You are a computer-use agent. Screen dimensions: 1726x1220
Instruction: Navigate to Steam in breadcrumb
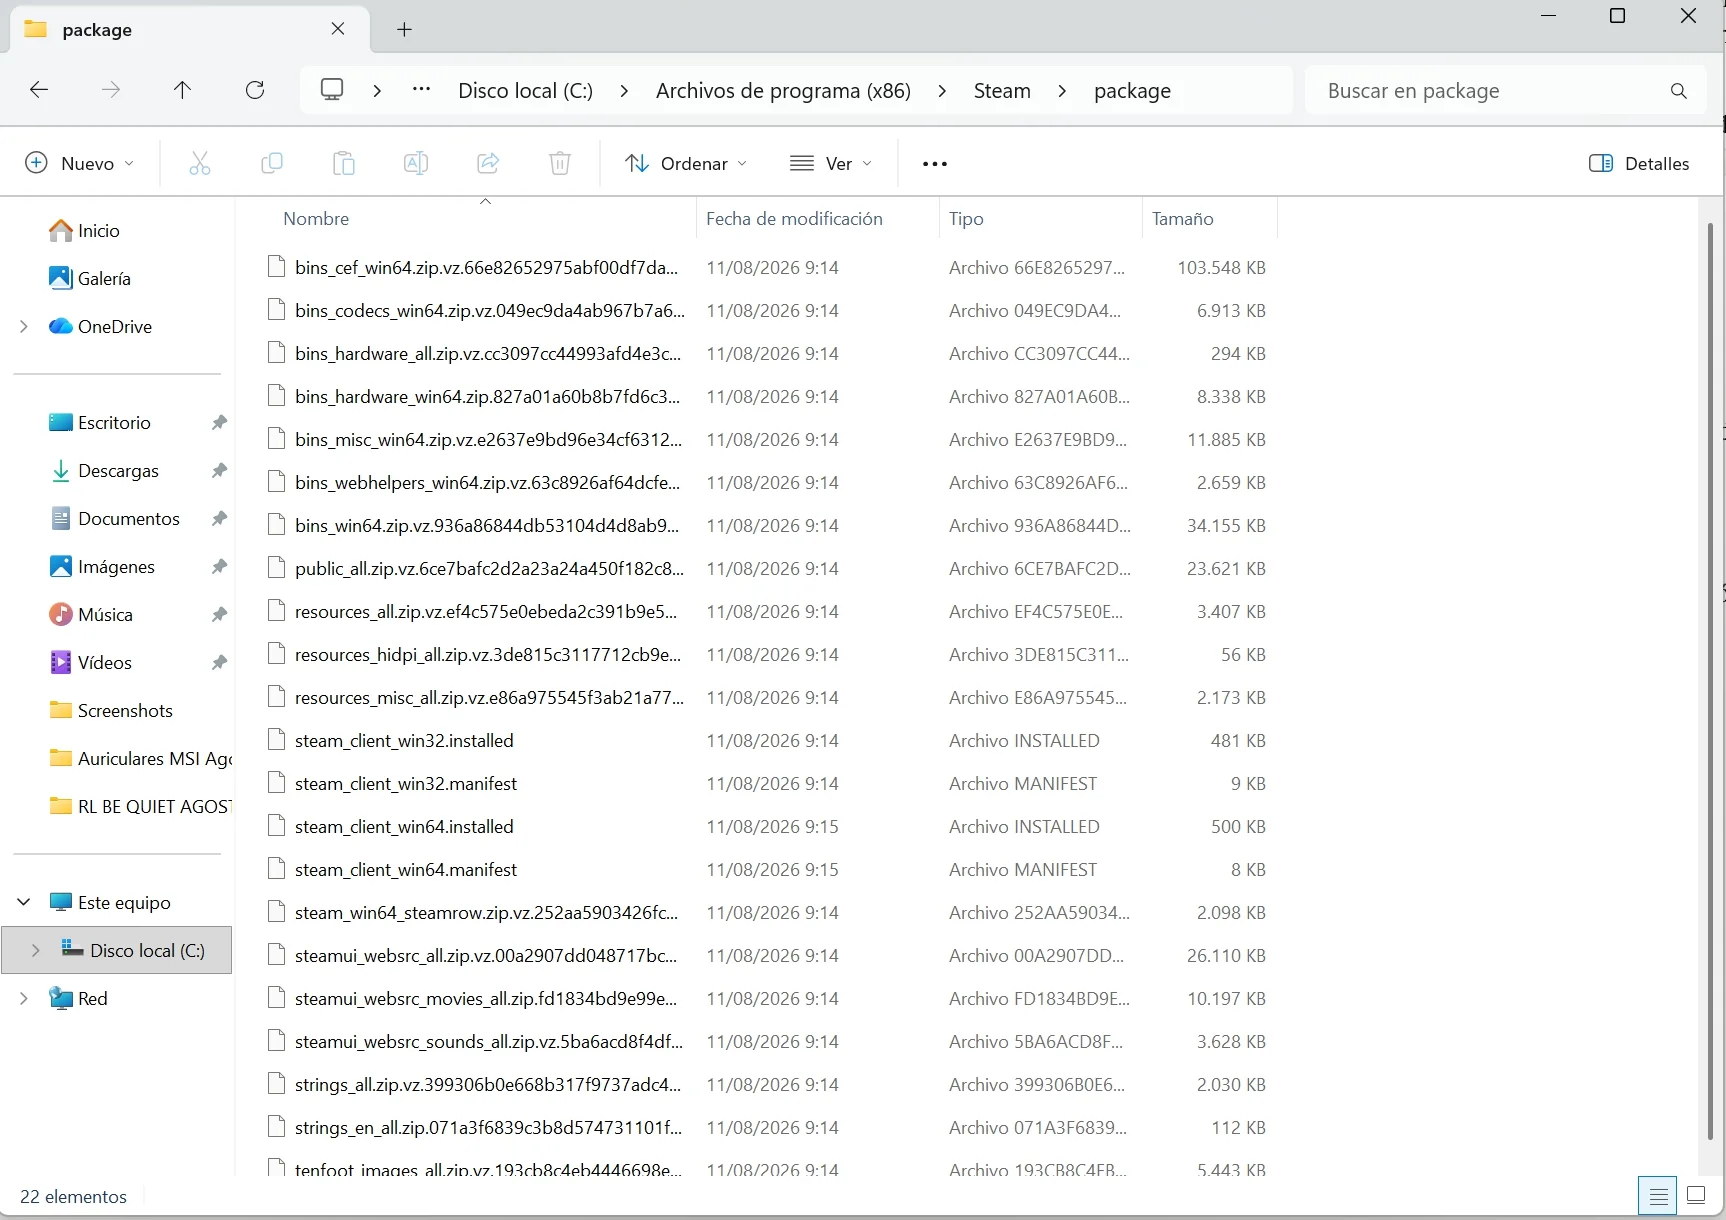pyautogui.click(x=1002, y=91)
